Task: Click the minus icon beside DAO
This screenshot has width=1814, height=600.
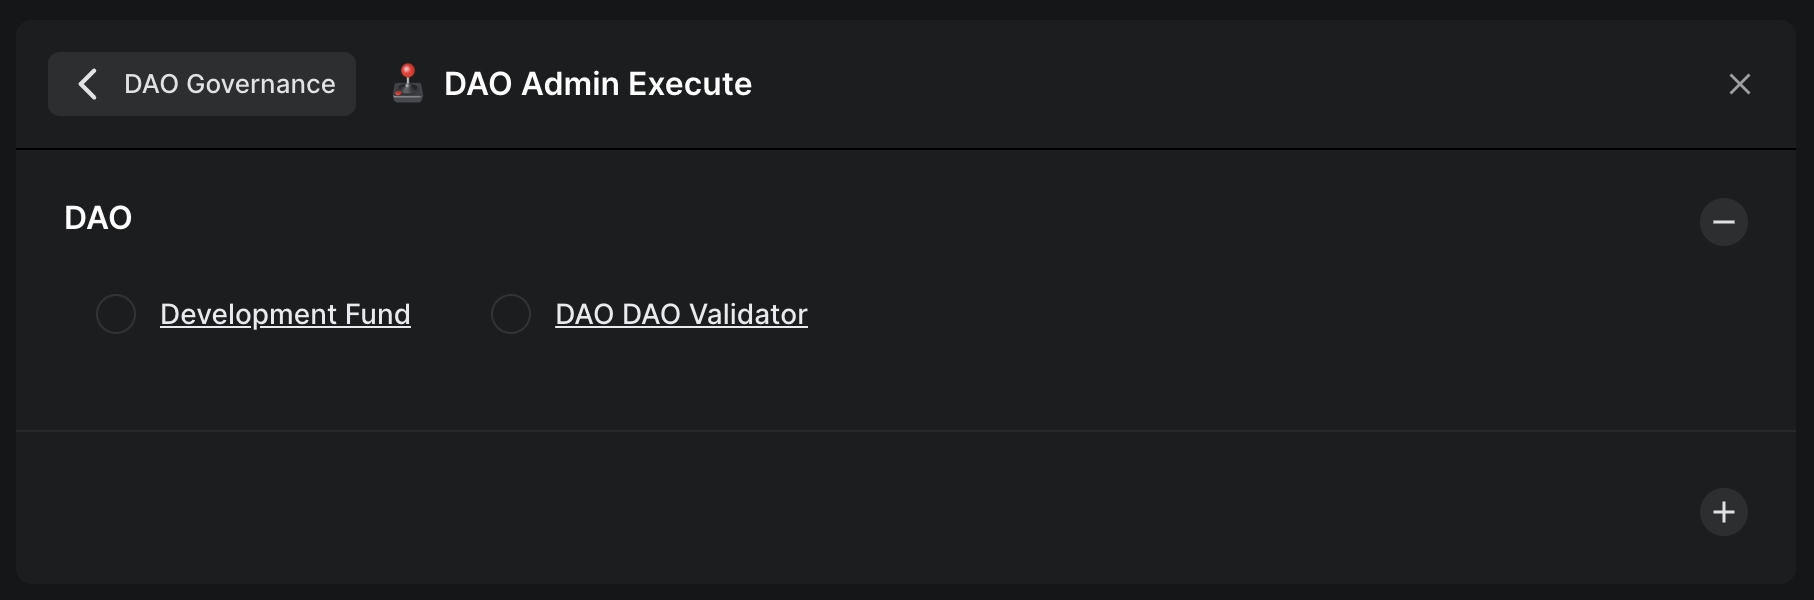Action: 1723,222
